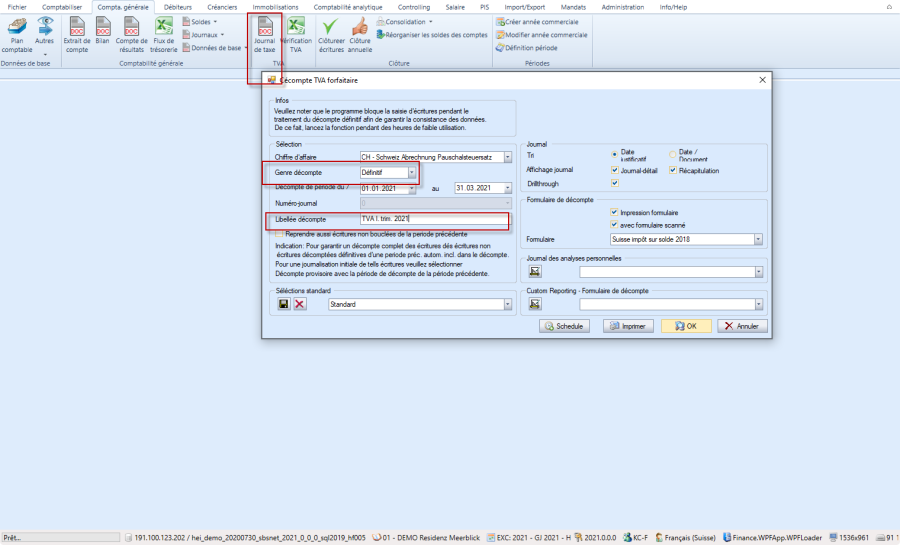Select the Date / Document sort radio
Screen dimensions: 900x545
point(672,154)
